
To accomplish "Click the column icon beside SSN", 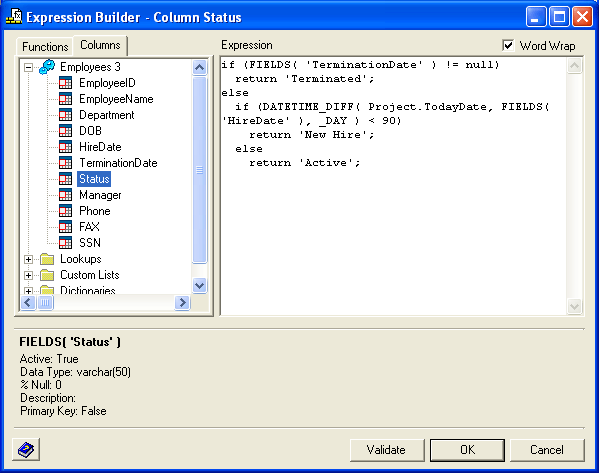I will coord(66,243).
